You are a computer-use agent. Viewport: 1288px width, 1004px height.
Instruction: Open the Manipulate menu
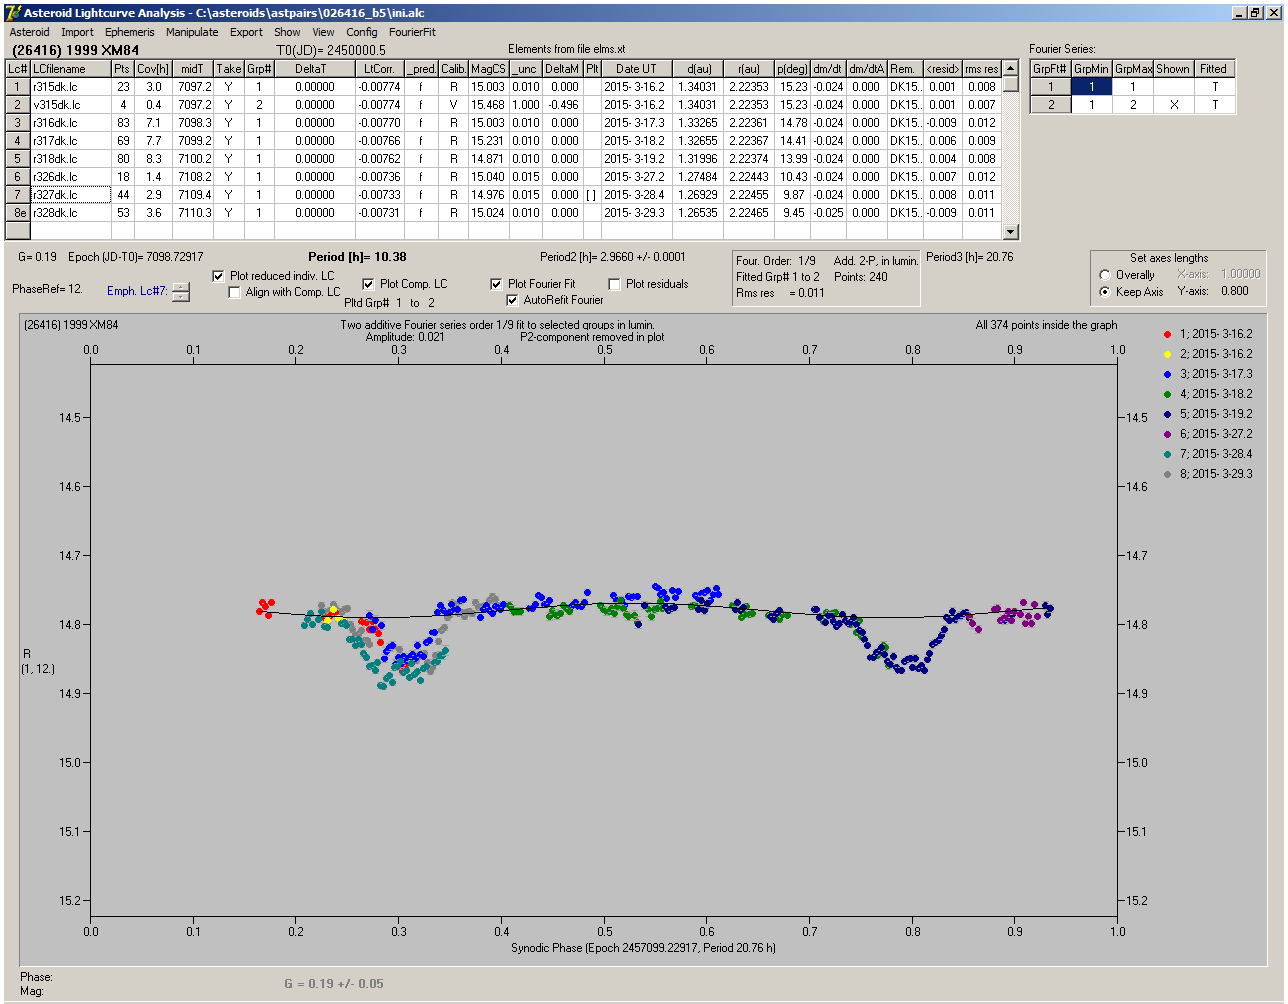tap(192, 32)
